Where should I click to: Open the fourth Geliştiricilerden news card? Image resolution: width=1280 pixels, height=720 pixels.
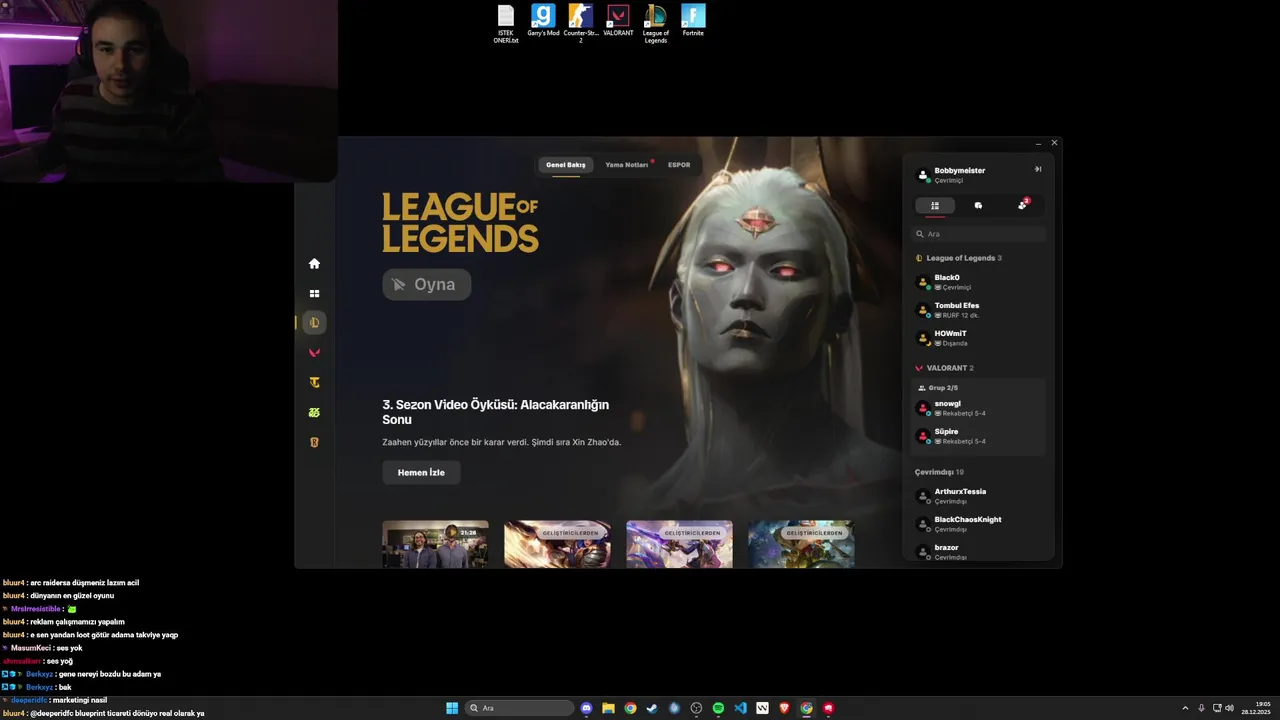[801, 544]
